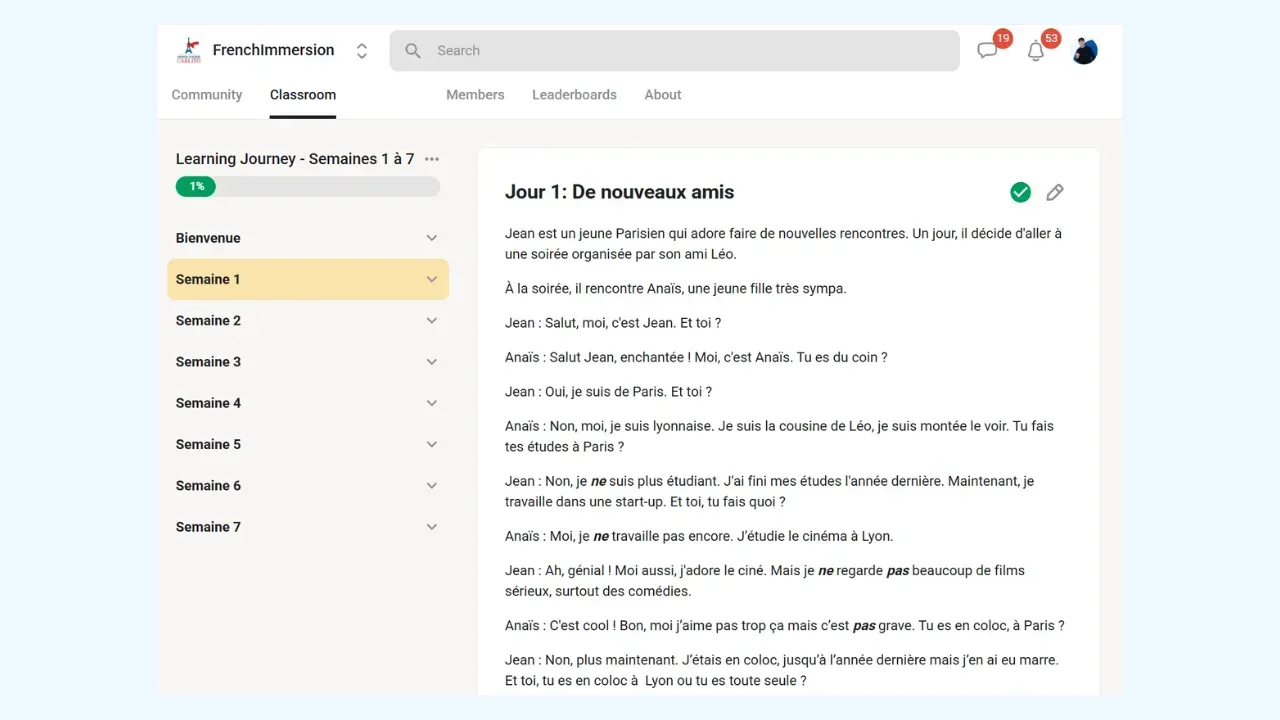Screen dimensions: 1280x720
Task: Click the FrenchImmersion group logo
Action: 189,50
